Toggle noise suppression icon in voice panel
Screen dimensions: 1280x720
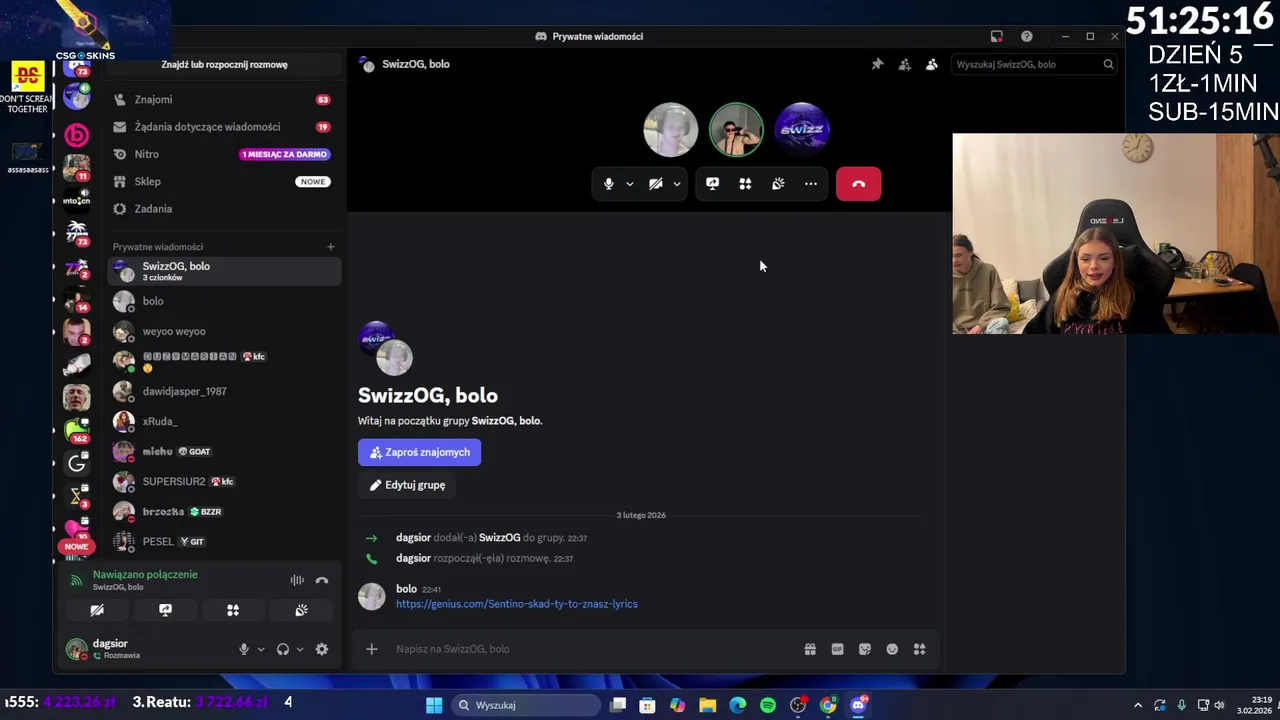pyautogui.click(x=297, y=580)
